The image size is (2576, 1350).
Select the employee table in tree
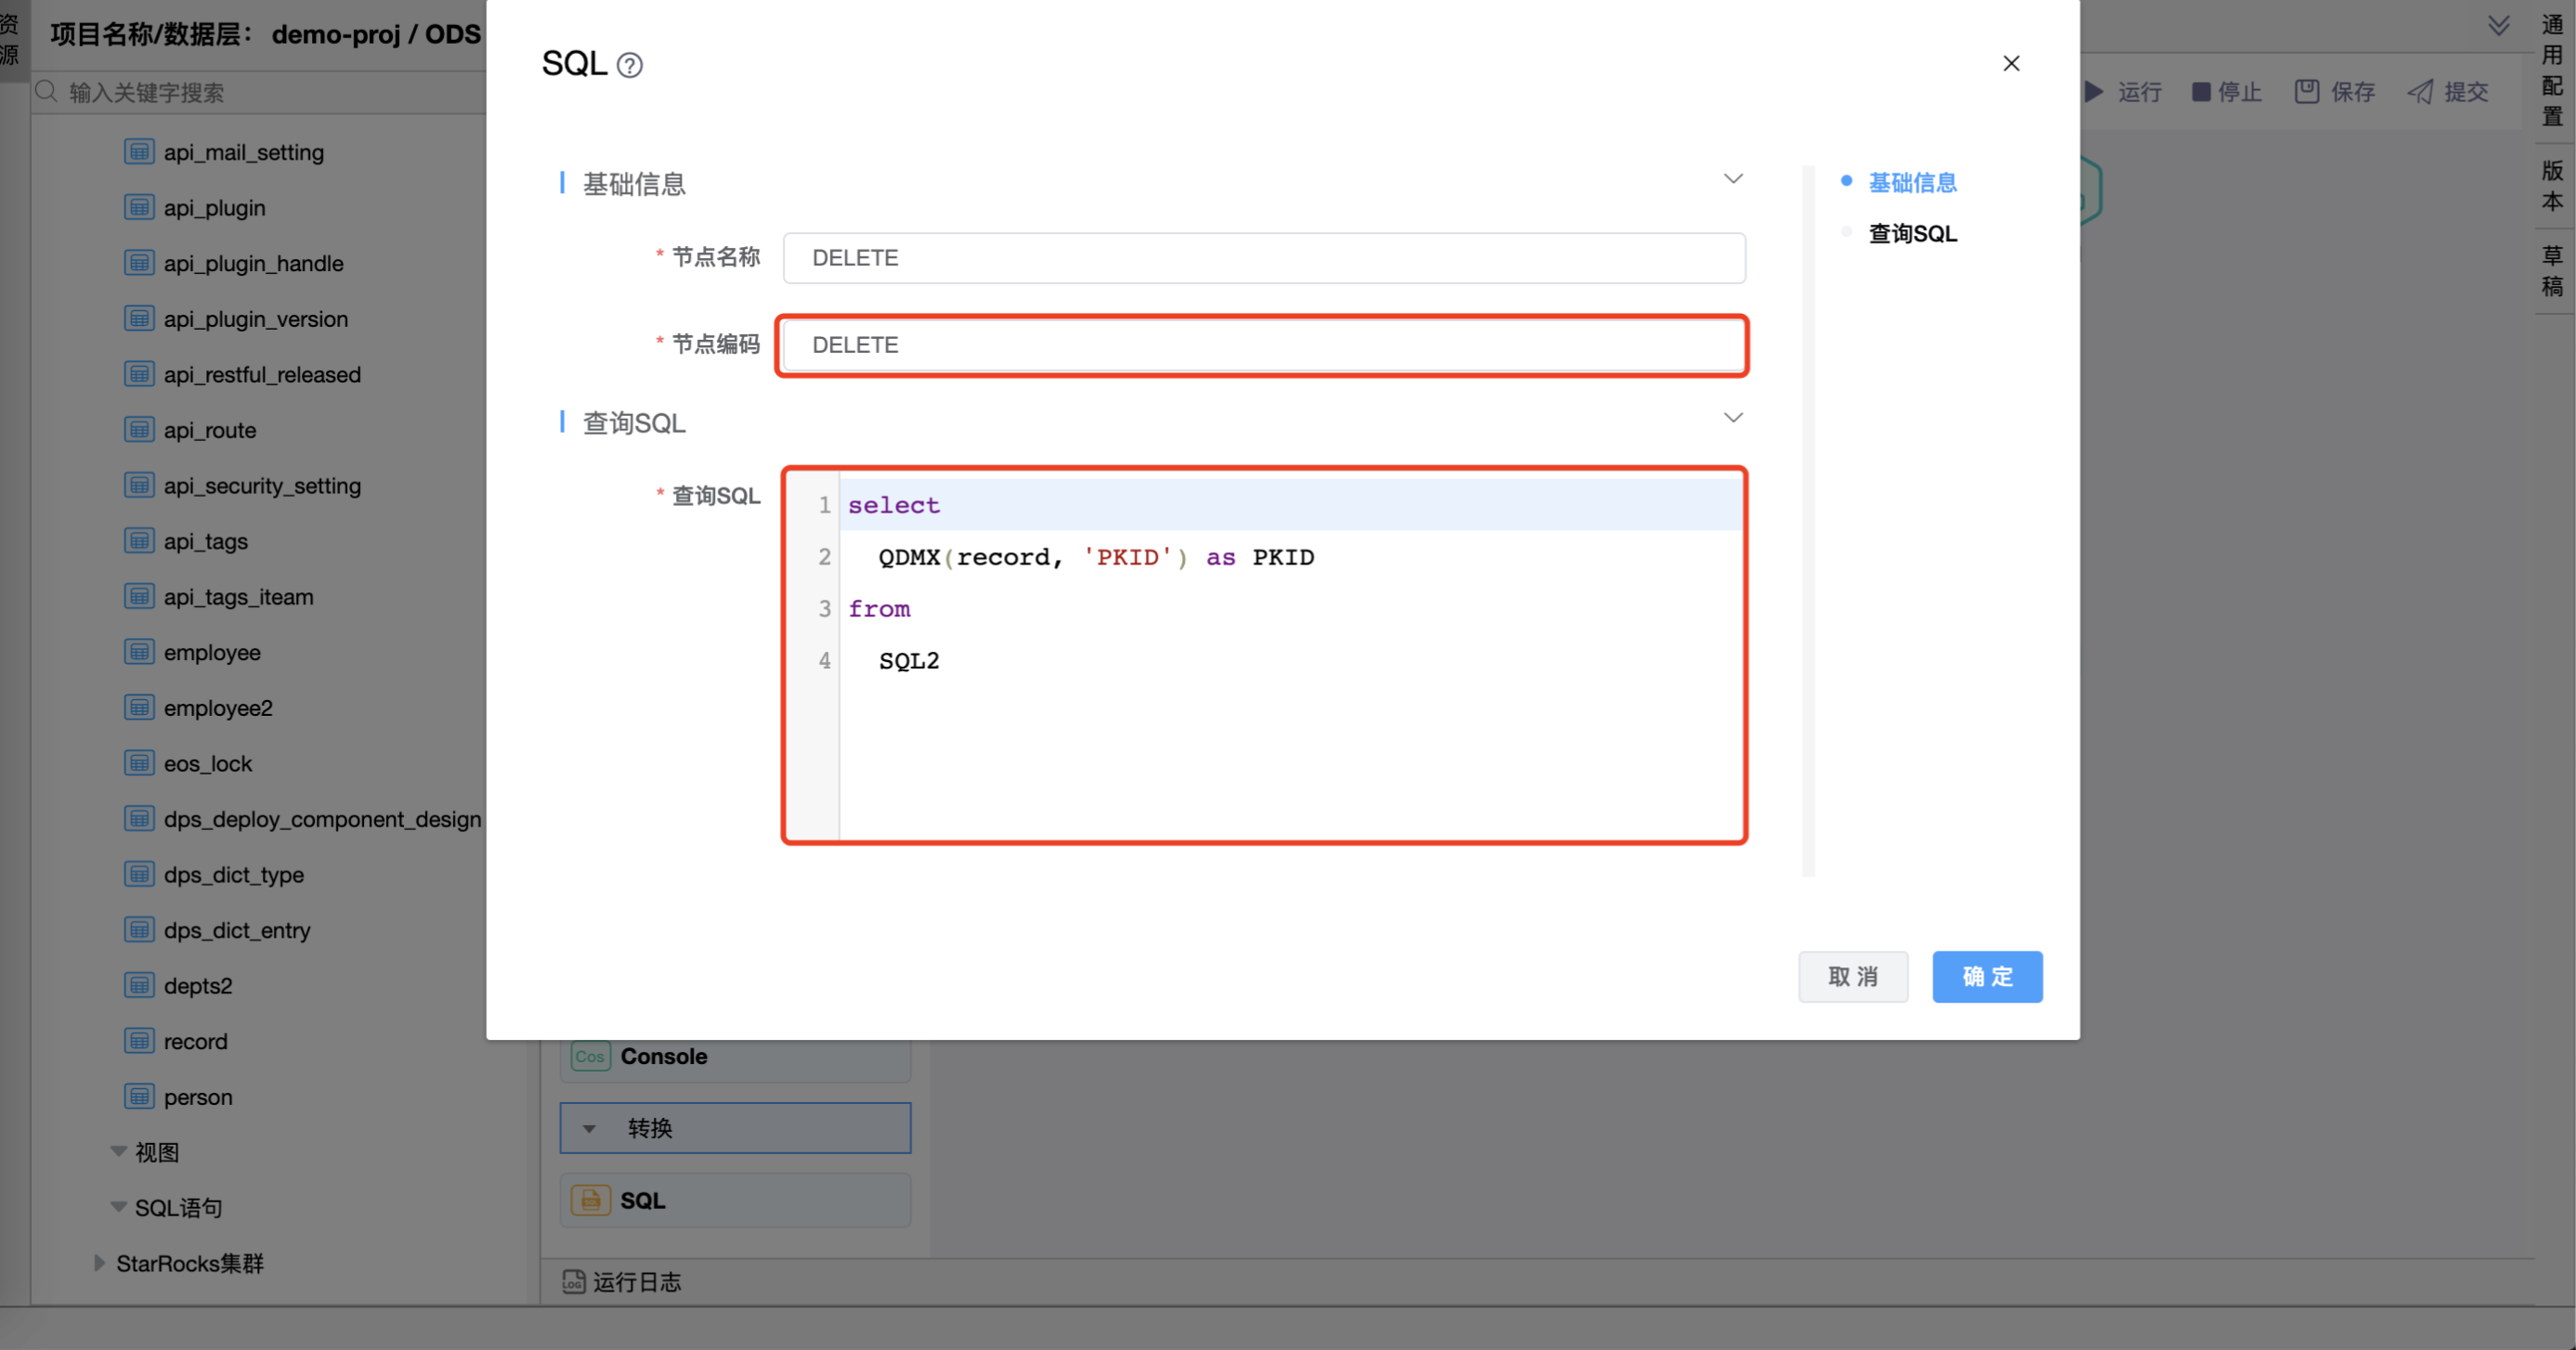(212, 652)
